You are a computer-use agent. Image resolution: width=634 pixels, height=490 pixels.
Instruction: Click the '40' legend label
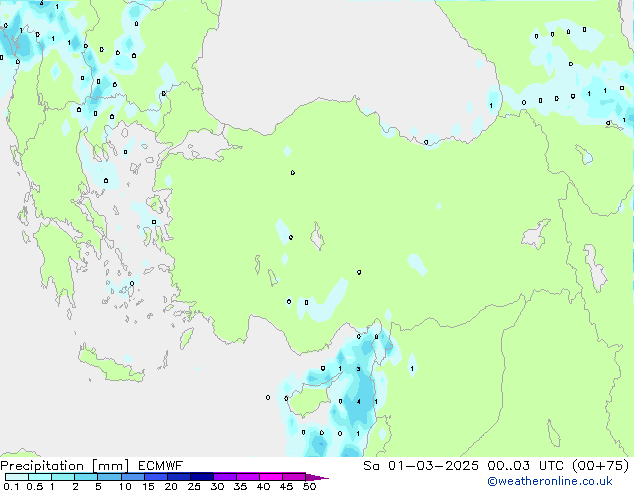[263, 486]
